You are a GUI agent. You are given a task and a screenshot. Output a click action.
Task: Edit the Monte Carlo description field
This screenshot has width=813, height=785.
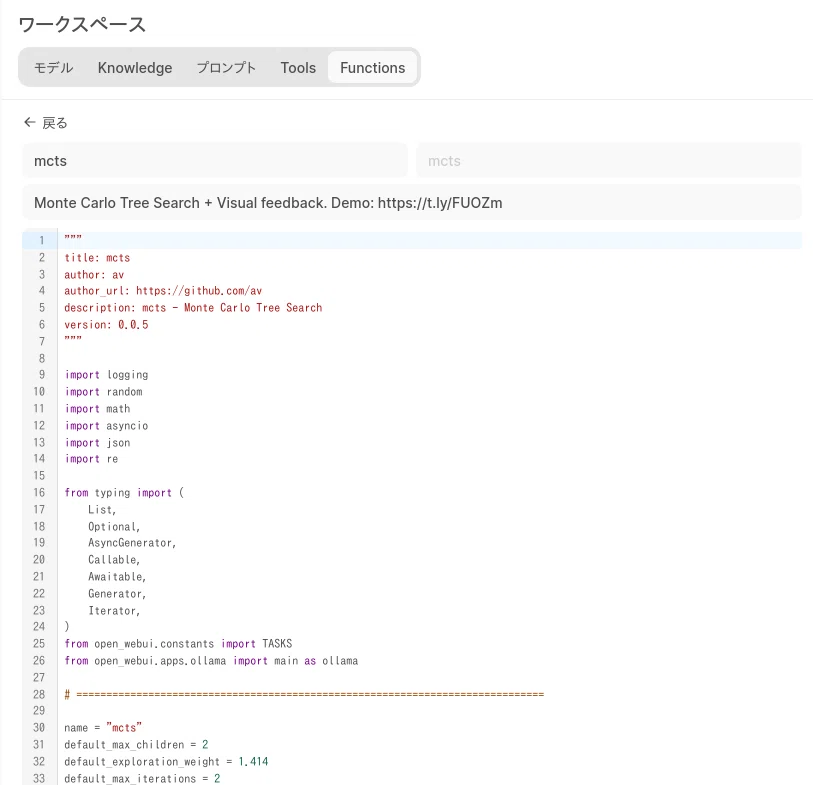(x=412, y=203)
